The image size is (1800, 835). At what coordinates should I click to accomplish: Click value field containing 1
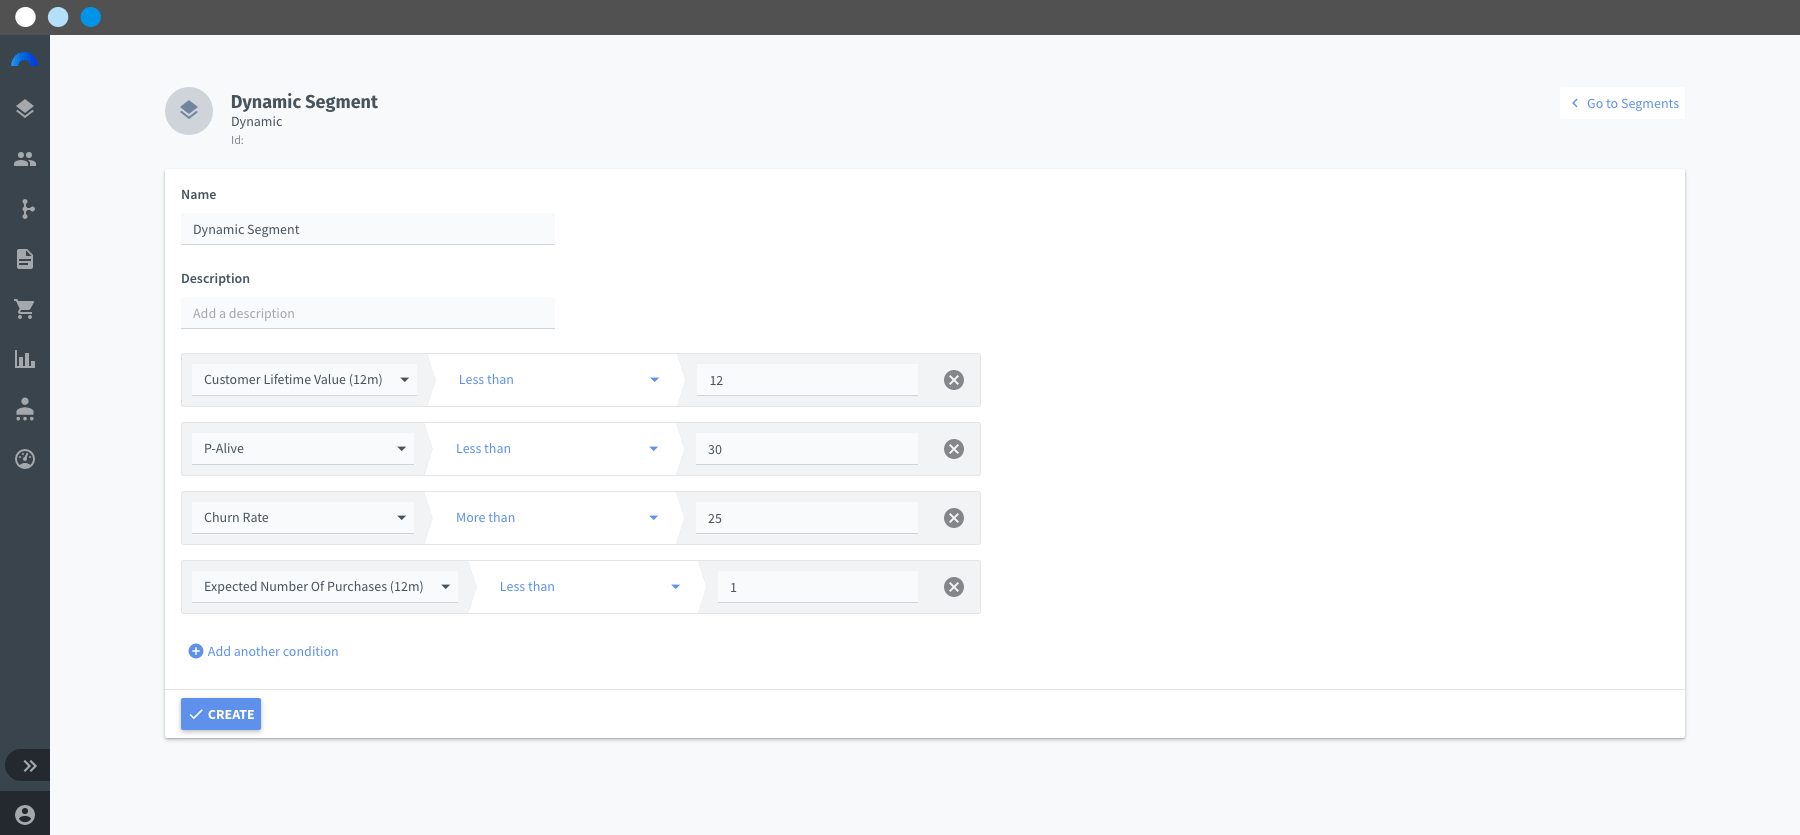coord(818,587)
